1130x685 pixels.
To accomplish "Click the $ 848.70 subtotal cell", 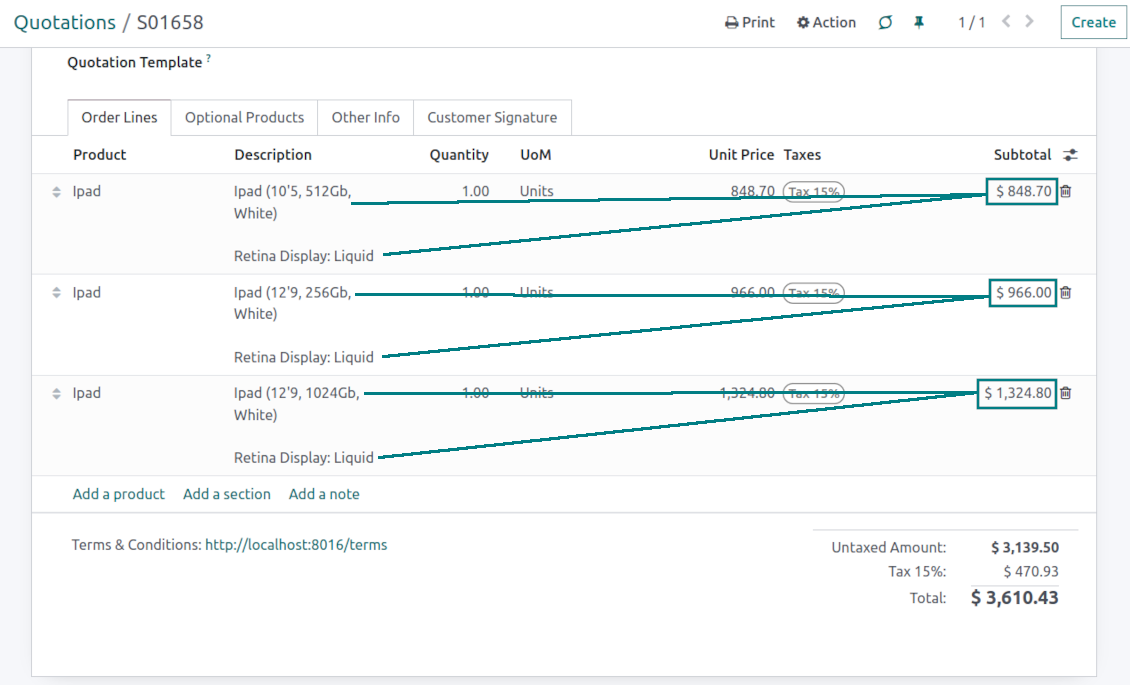I will point(1022,192).
